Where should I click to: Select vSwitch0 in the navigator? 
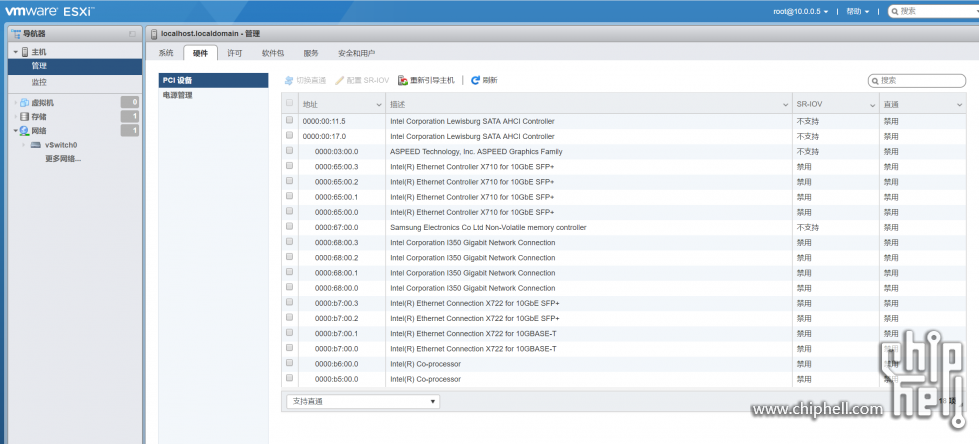61,145
